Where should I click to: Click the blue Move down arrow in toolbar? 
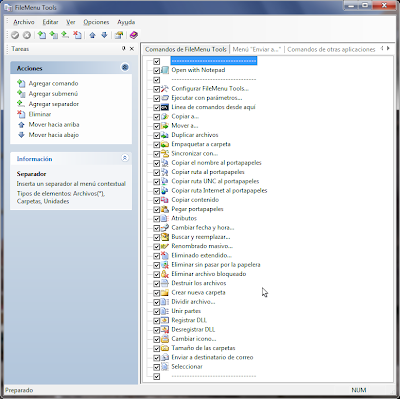coord(104,35)
